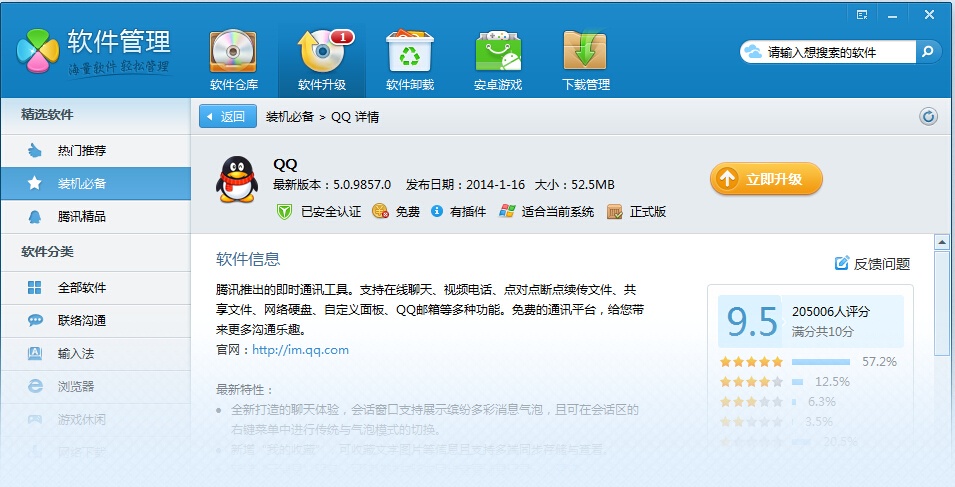Click the thumb icon beside 热门推荐
The width and height of the screenshot is (955, 487).
(35, 150)
